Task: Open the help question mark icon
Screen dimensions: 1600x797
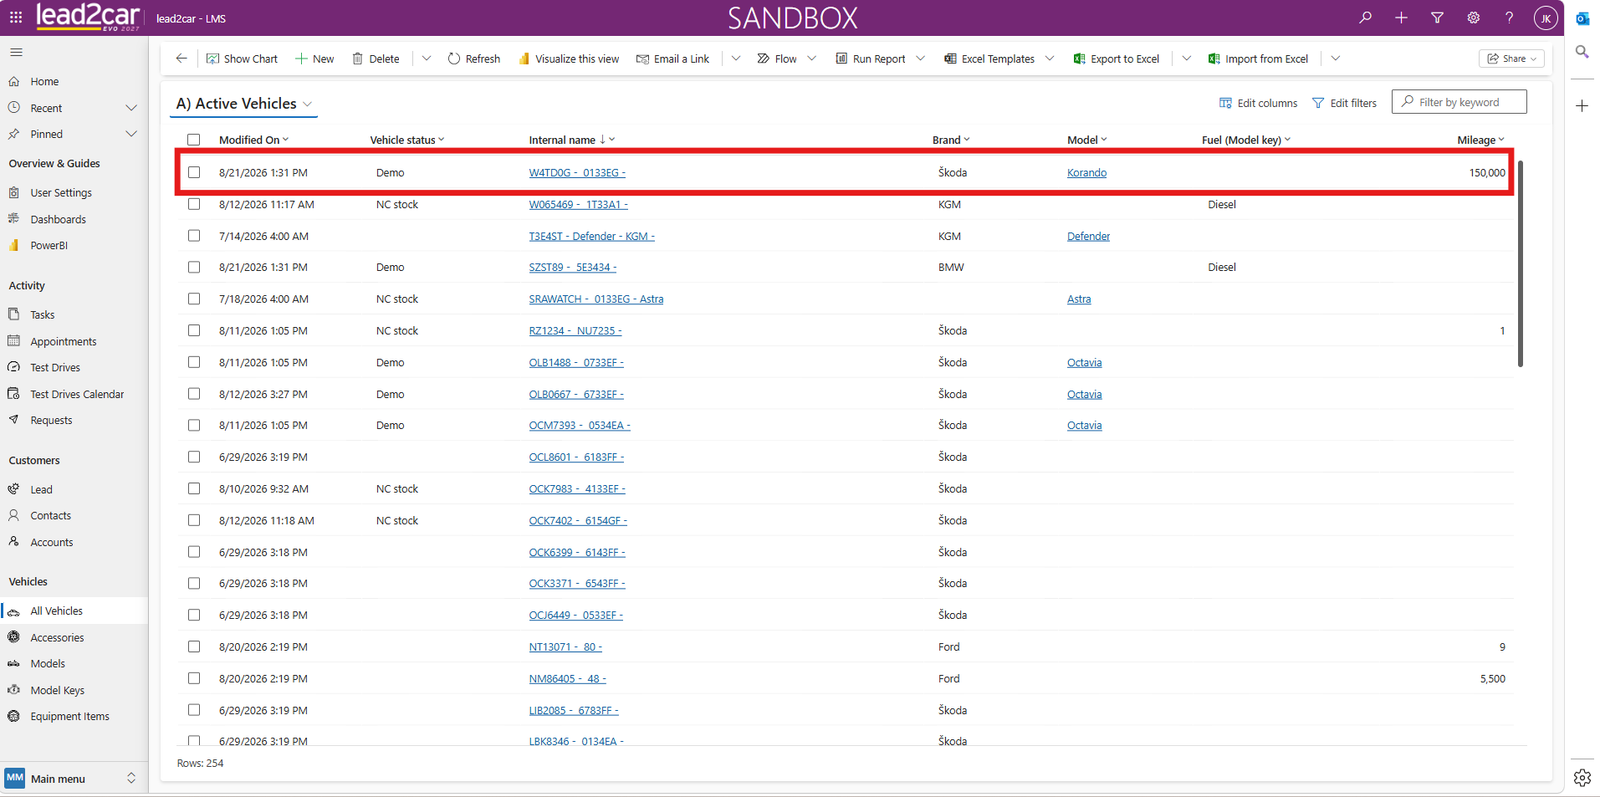Action: (x=1509, y=17)
